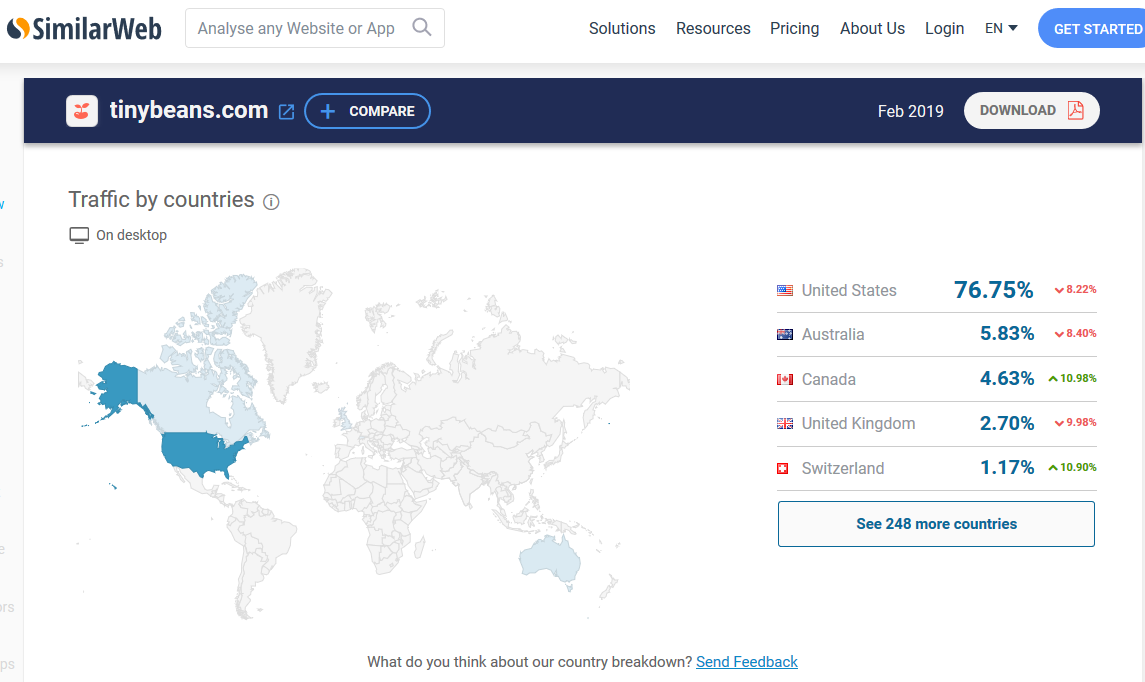Click the tinybeans.com site title
This screenshot has height=682, width=1145.
pos(188,110)
